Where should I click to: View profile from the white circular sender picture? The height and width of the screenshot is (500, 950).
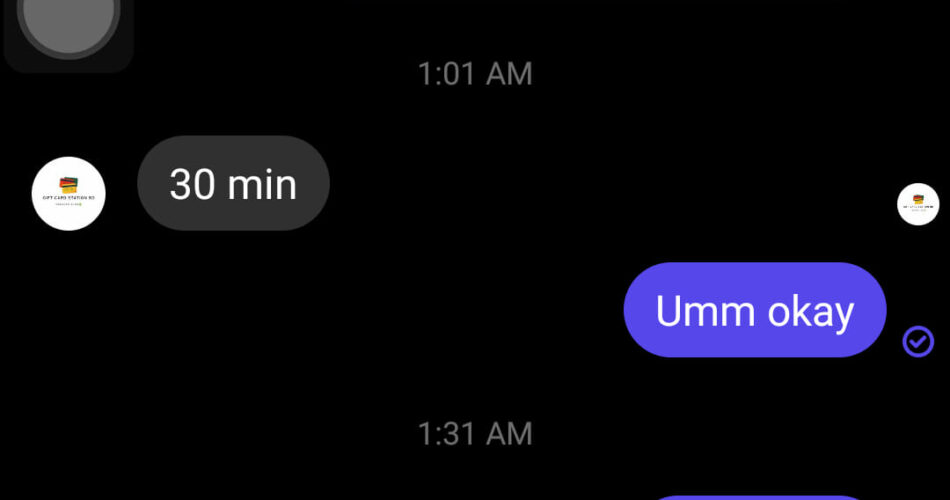68,193
